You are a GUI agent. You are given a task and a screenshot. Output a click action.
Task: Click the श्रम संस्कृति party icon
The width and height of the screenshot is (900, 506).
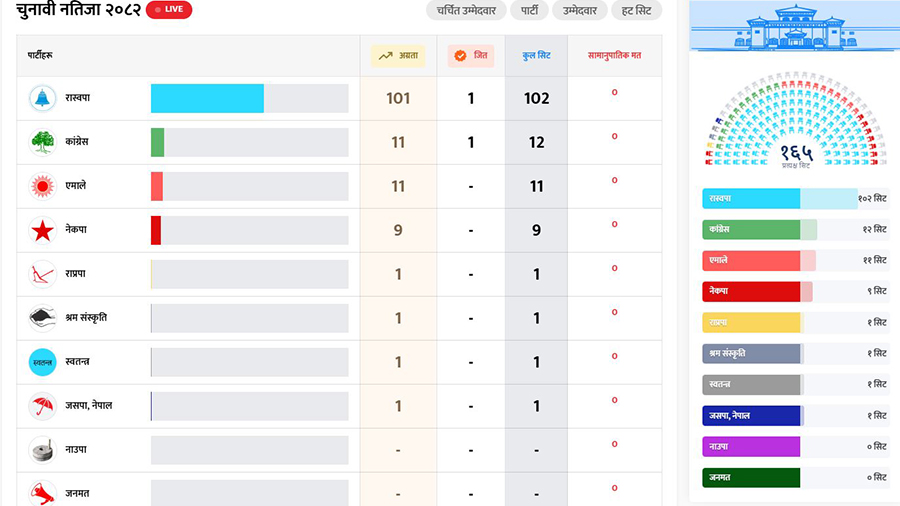(43, 318)
